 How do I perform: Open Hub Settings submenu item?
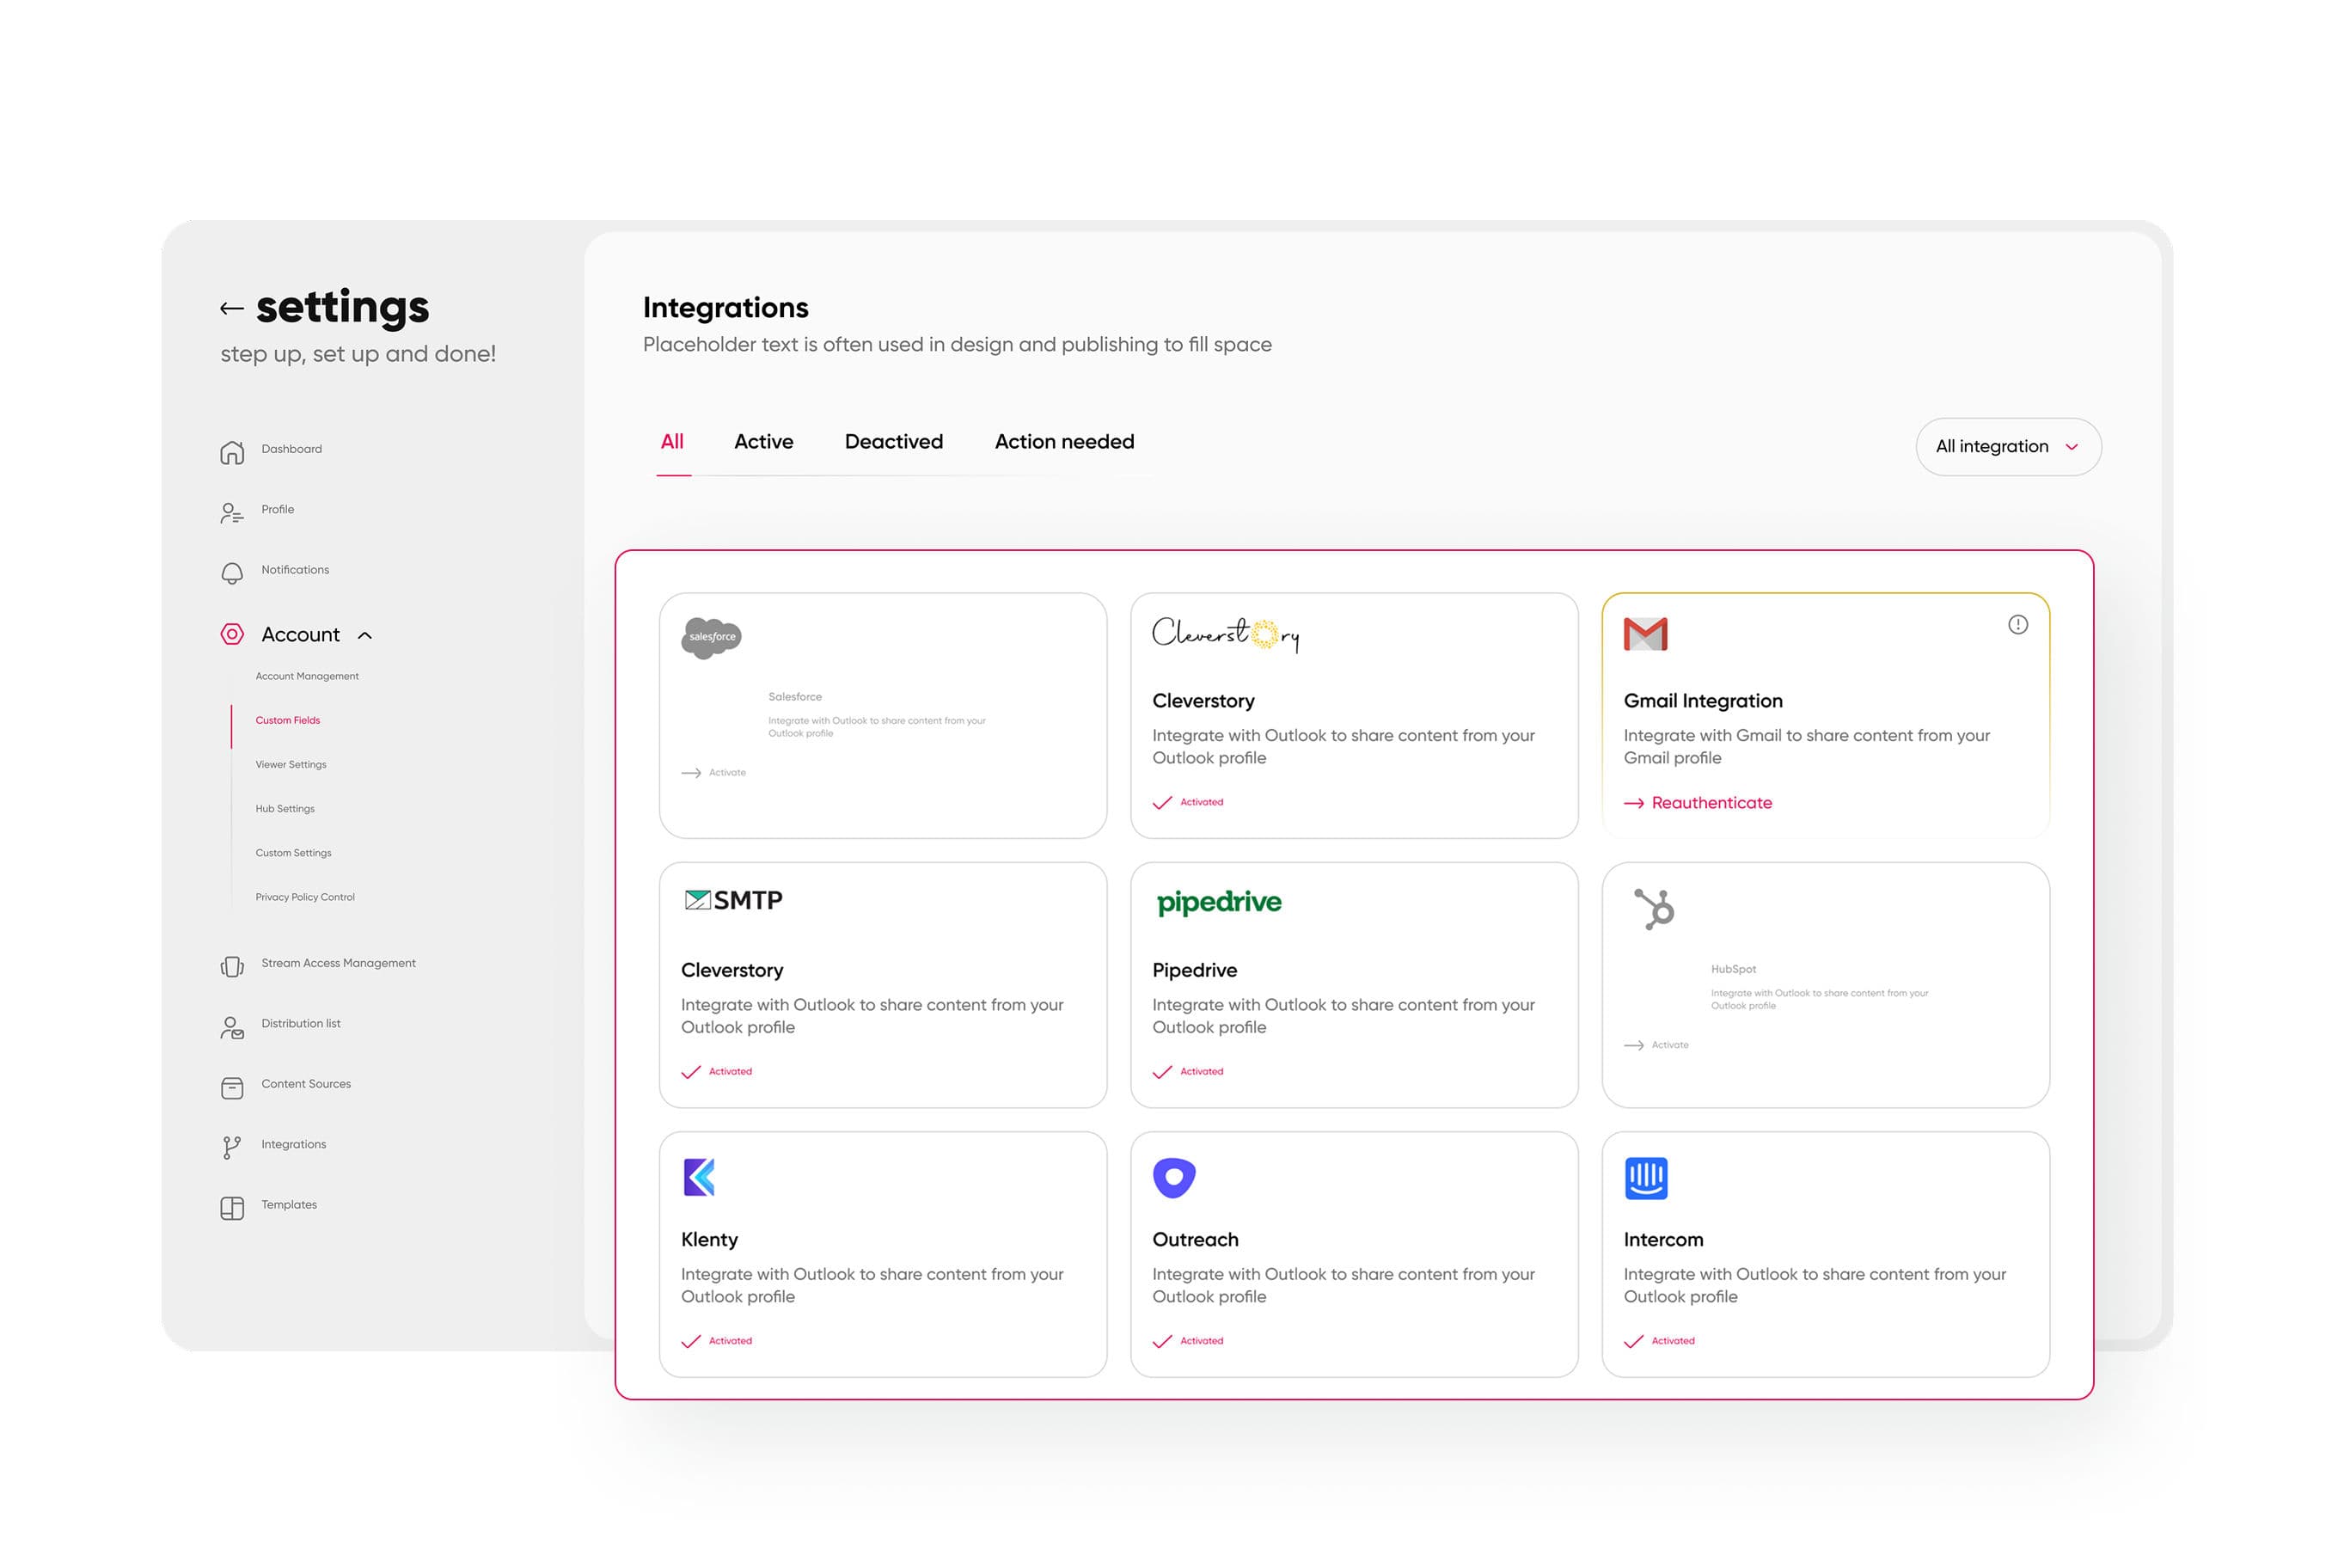tap(285, 809)
